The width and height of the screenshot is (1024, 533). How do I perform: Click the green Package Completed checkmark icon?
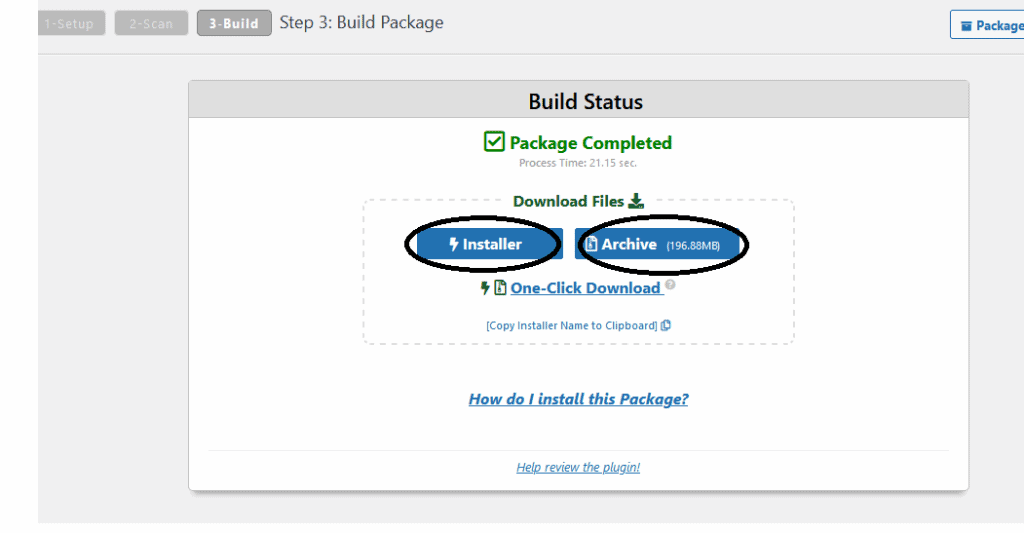(x=494, y=141)
